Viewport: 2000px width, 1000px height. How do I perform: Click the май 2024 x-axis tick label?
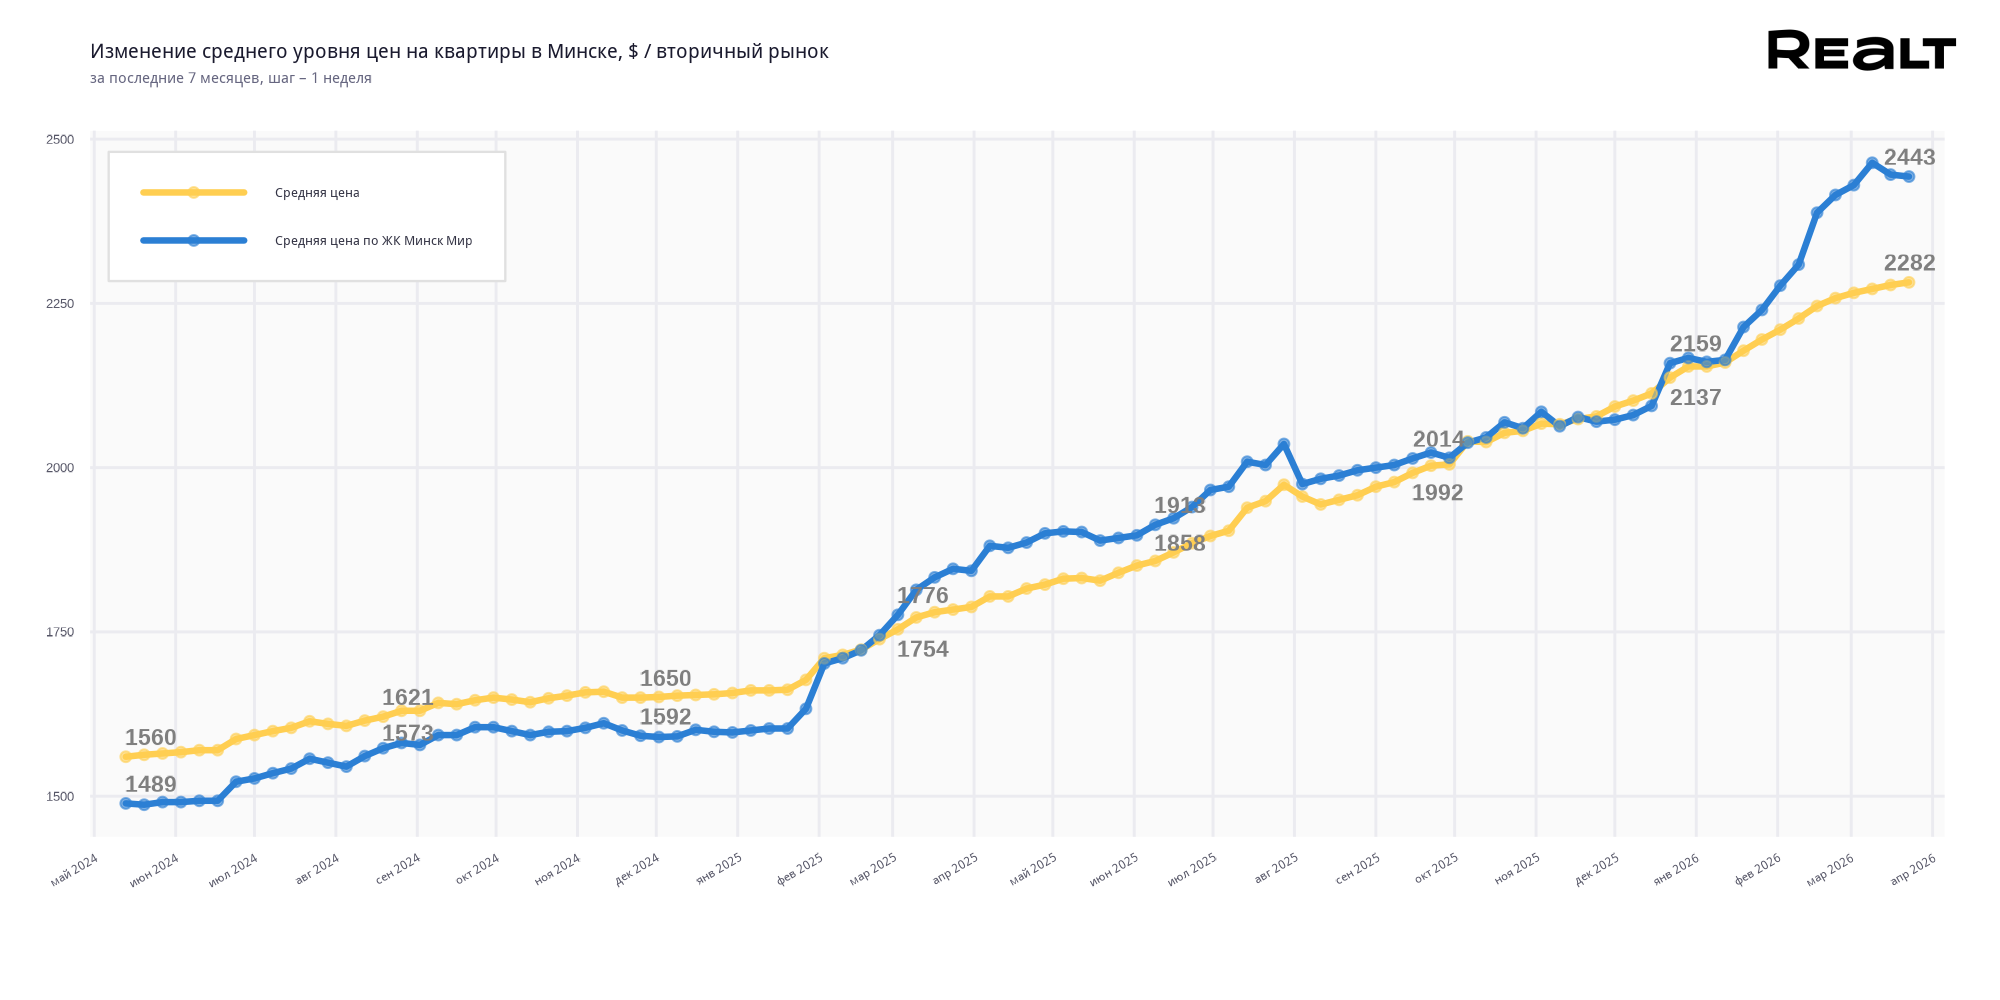pos(75,868)
